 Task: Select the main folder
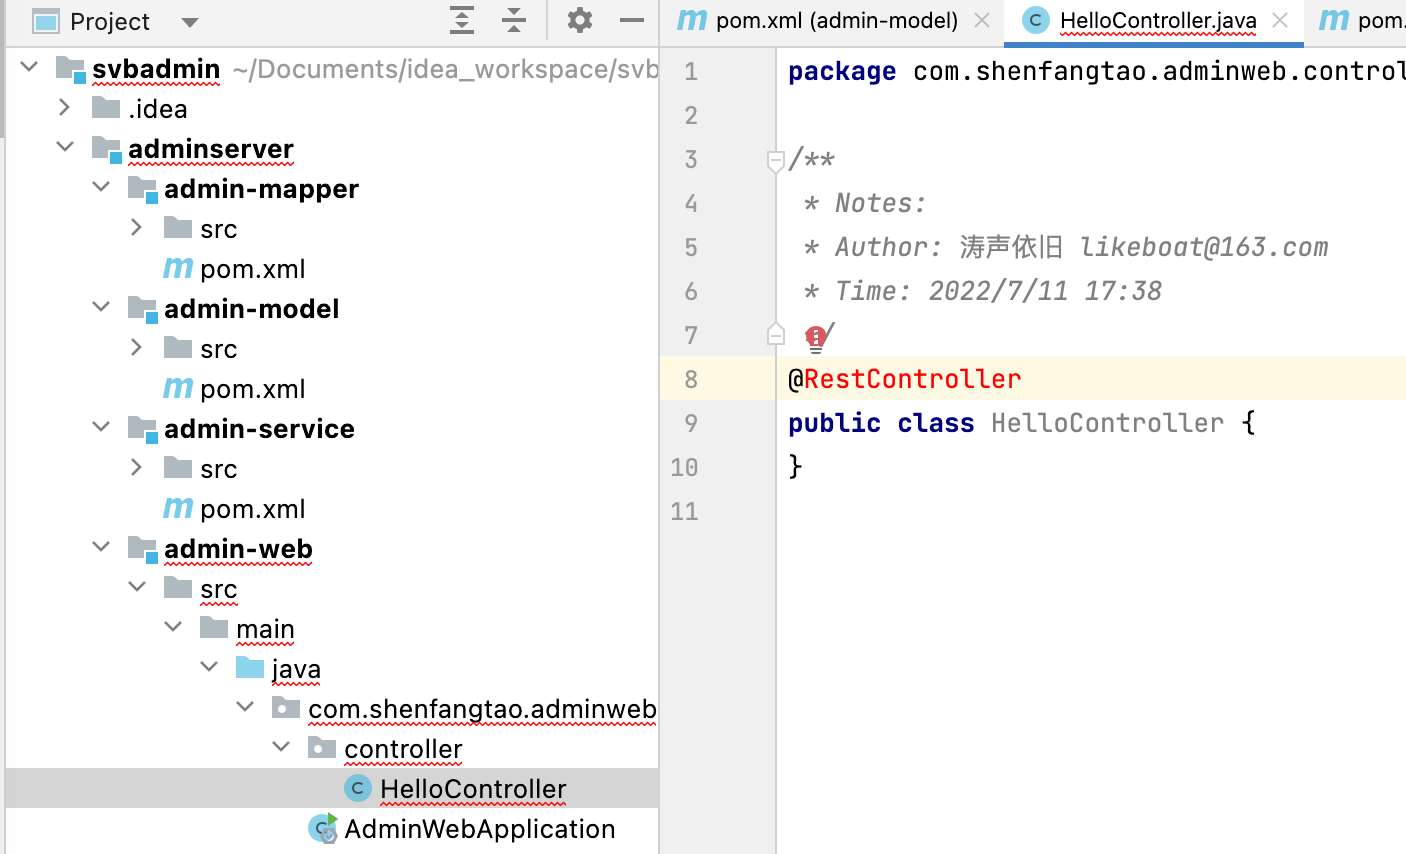point(265,628)
